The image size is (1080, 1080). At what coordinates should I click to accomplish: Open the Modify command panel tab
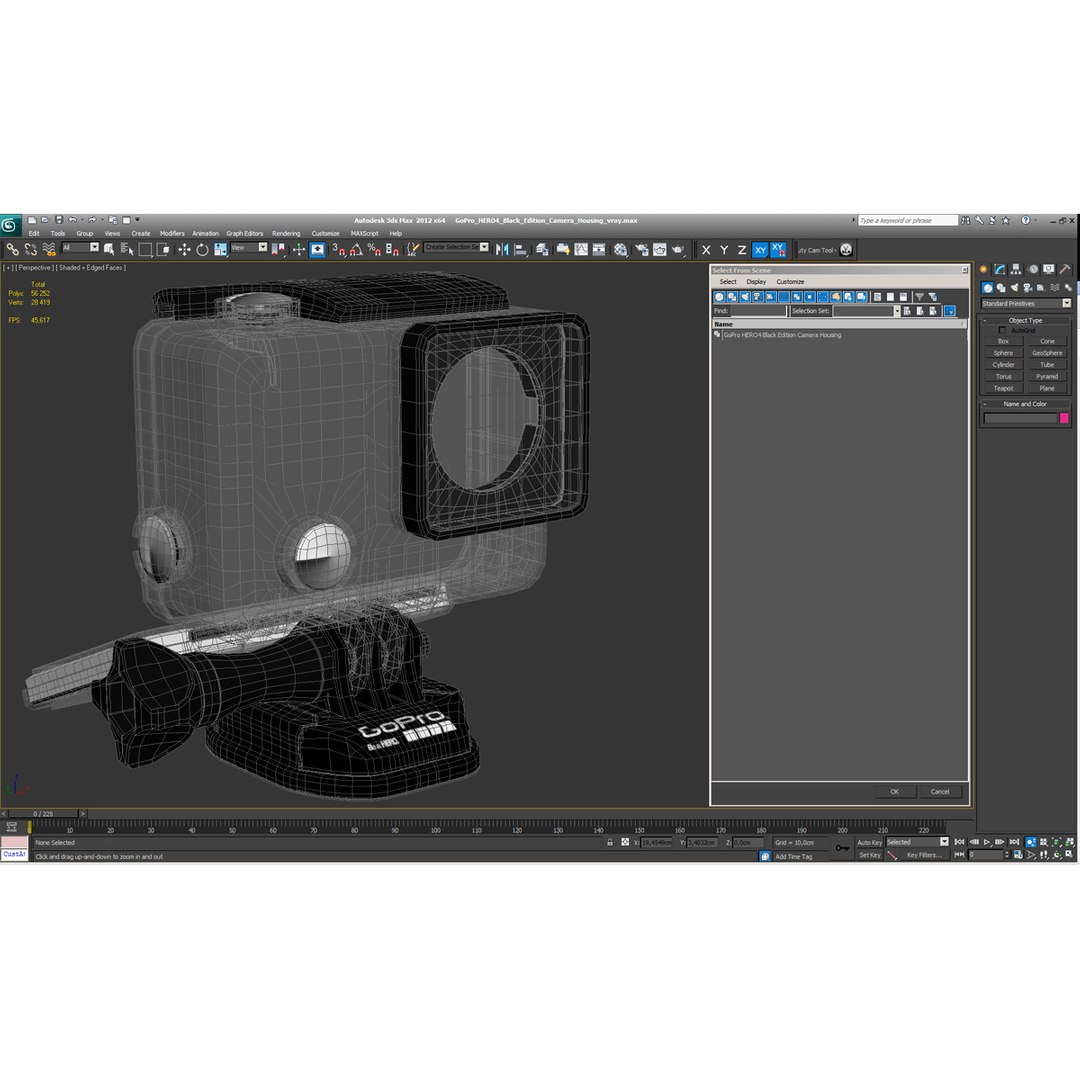pyautogui.click(x=999, y=269)
